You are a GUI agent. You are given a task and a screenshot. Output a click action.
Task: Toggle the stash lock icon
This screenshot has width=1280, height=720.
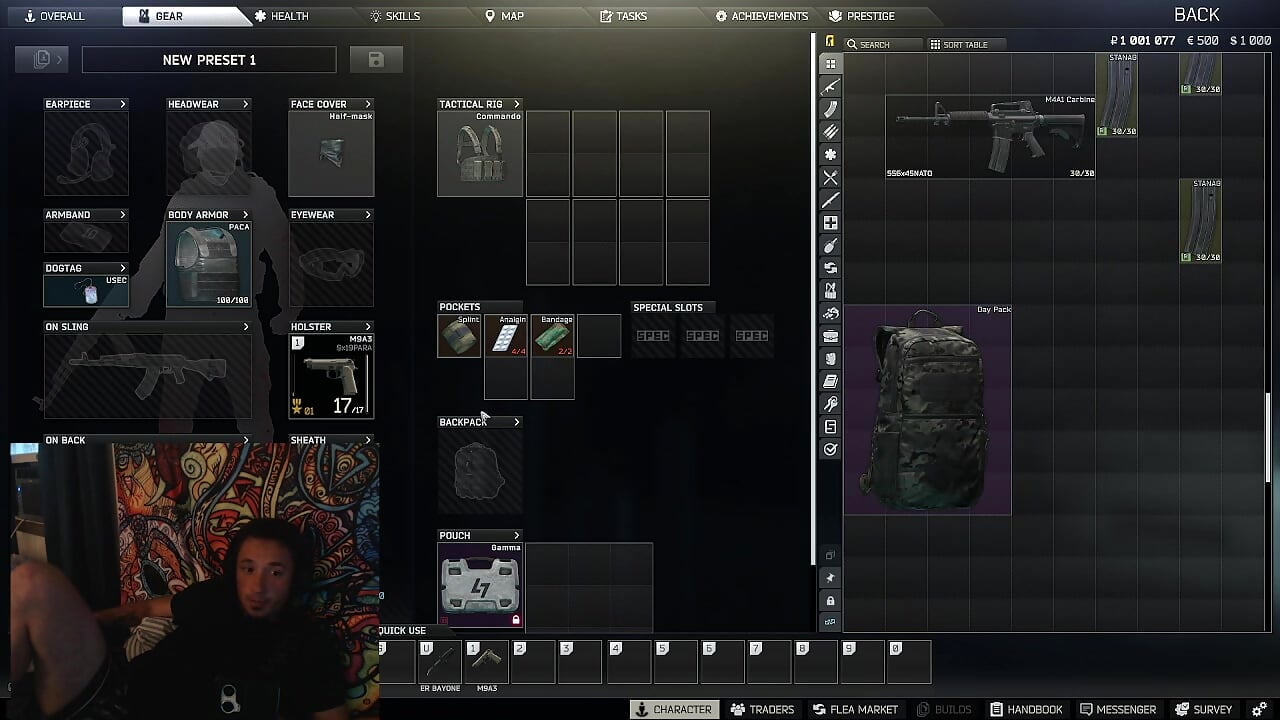(x=830, y=601)
